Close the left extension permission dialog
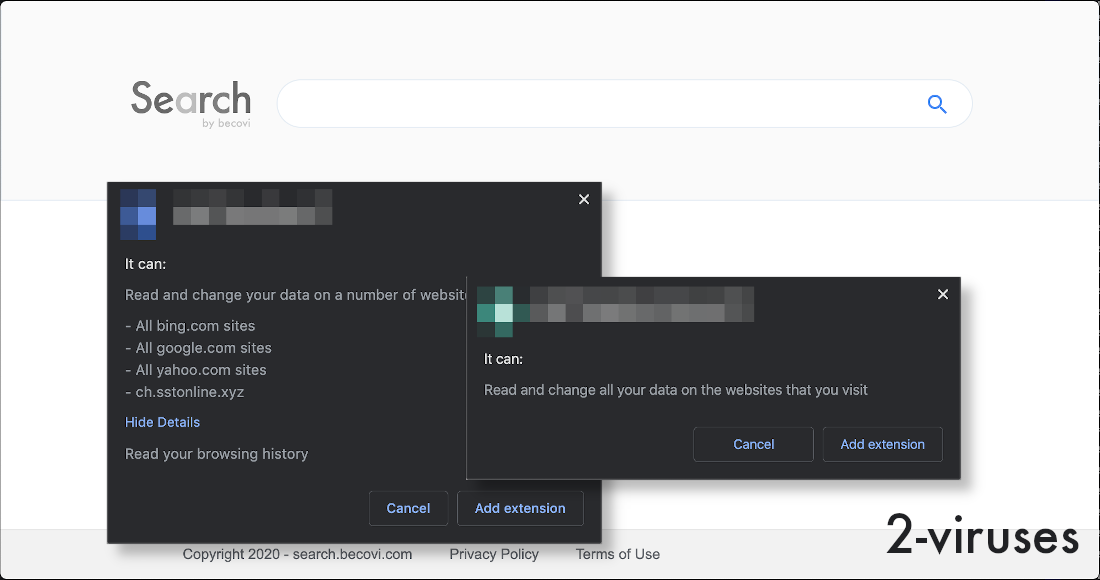 (584, 200)
